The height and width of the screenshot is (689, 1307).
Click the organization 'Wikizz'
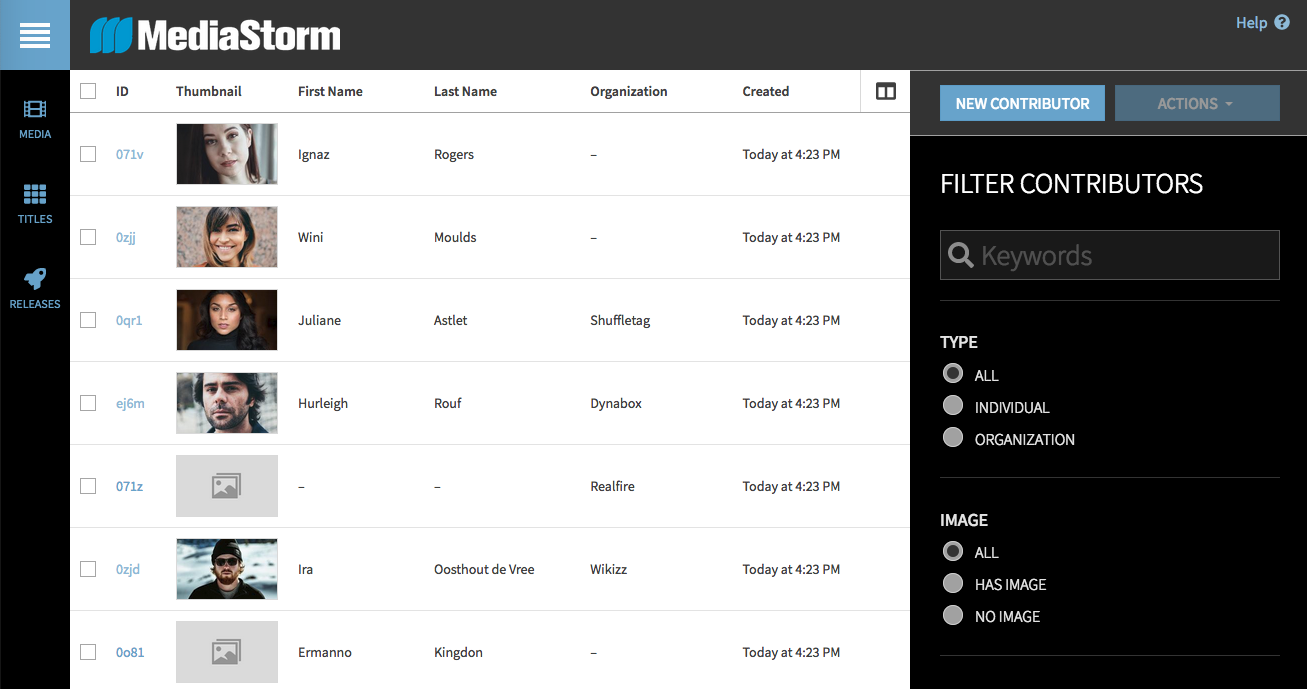pos(609,569)
